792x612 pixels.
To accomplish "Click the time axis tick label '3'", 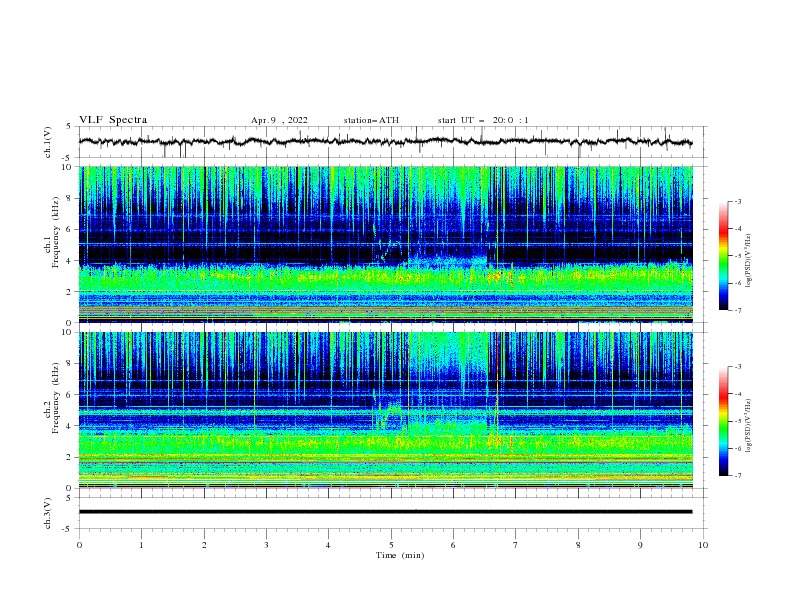I will (x=266, y=545).
